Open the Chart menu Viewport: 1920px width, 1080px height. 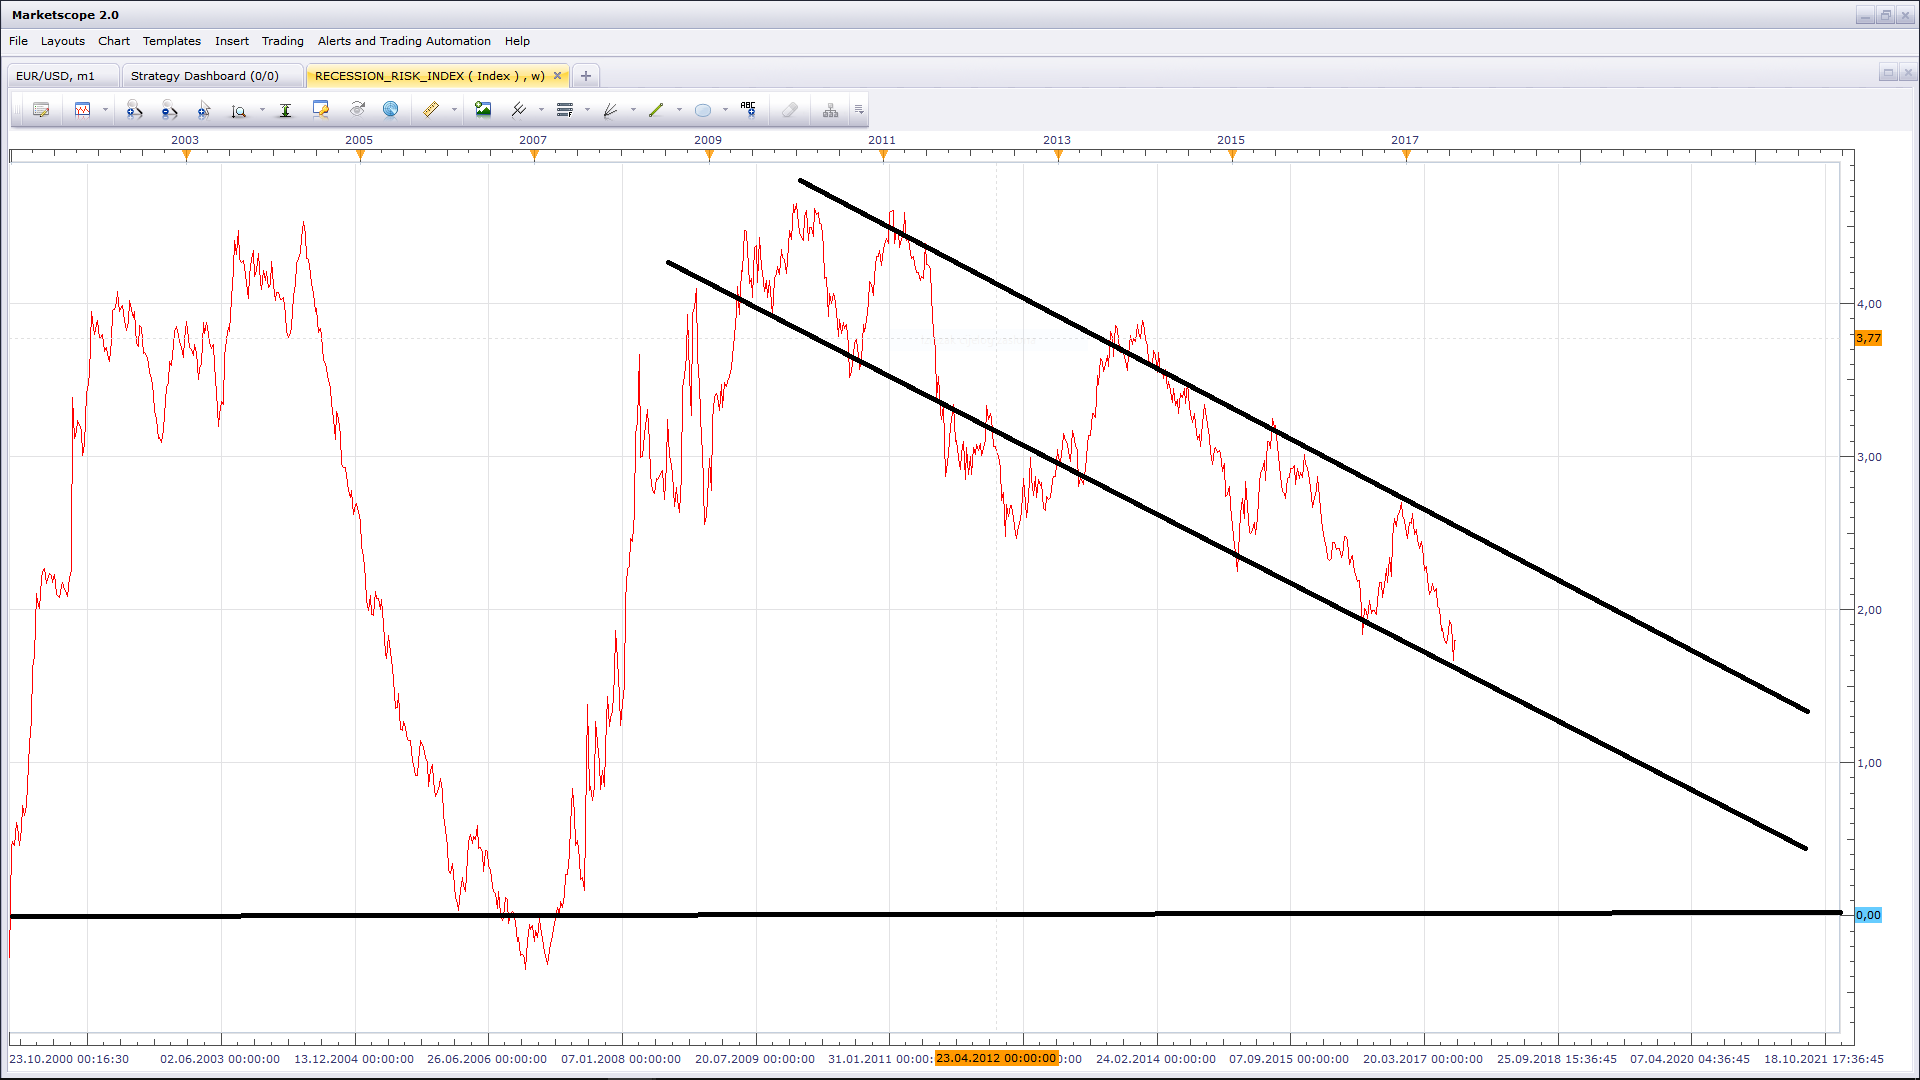pyautogui.click(x=114, y=41)
